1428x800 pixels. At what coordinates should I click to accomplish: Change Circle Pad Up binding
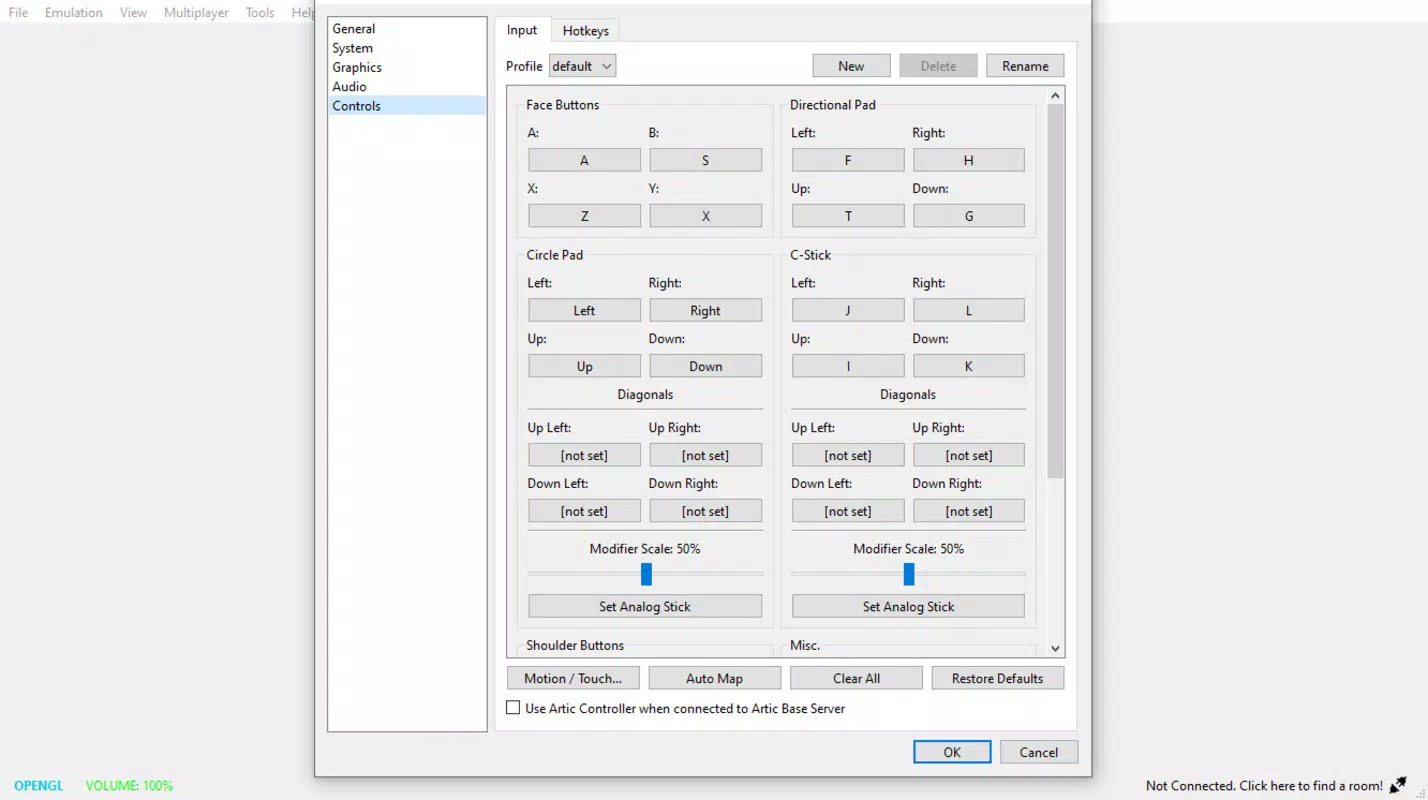[x=584, y=366]
